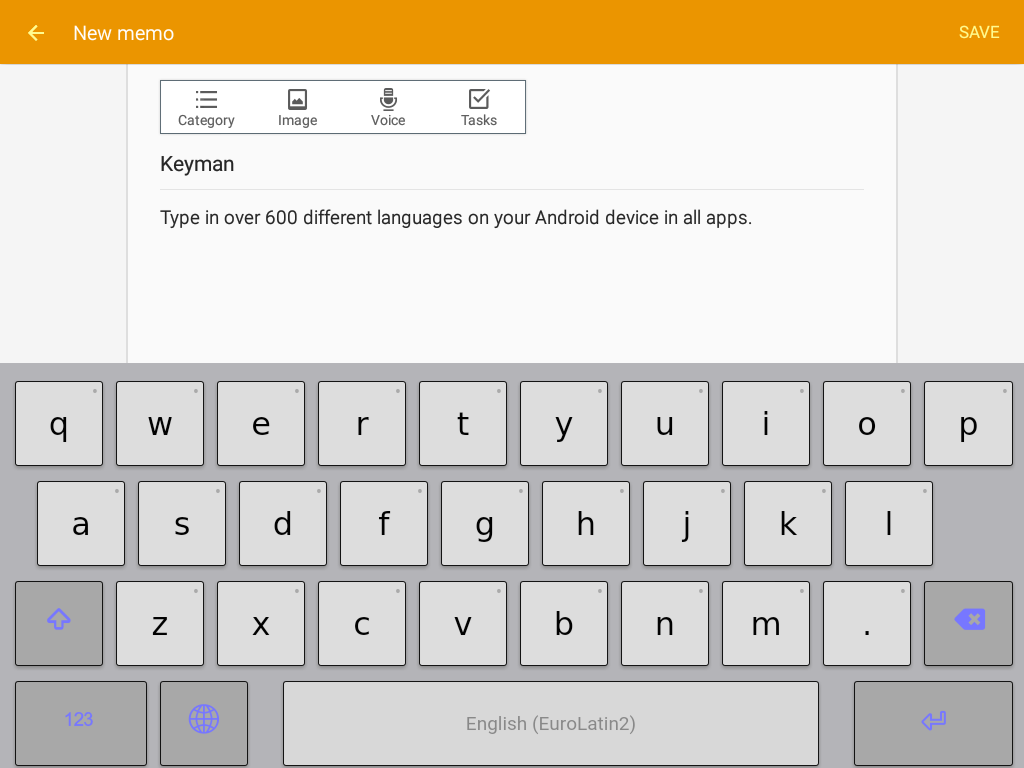Tap the 'z' key
1024x768 pixels.
160,623
